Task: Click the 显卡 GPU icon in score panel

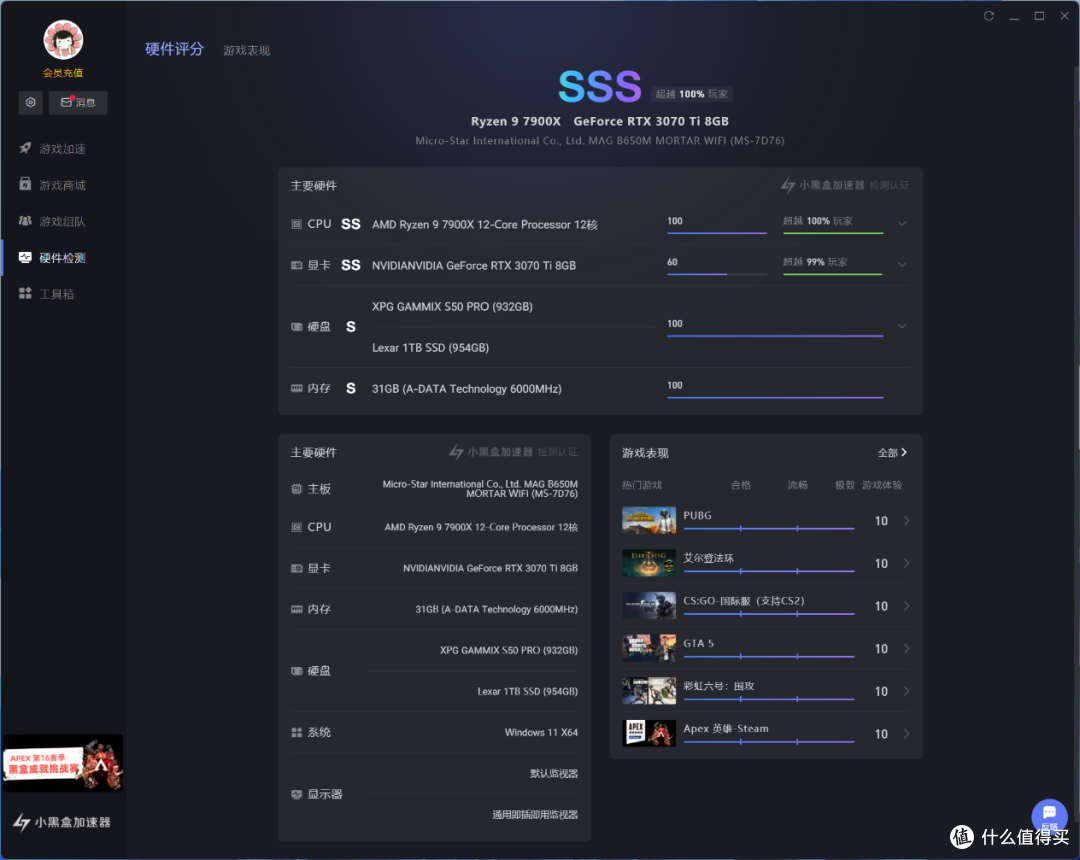Action: (x=297, y=266)
